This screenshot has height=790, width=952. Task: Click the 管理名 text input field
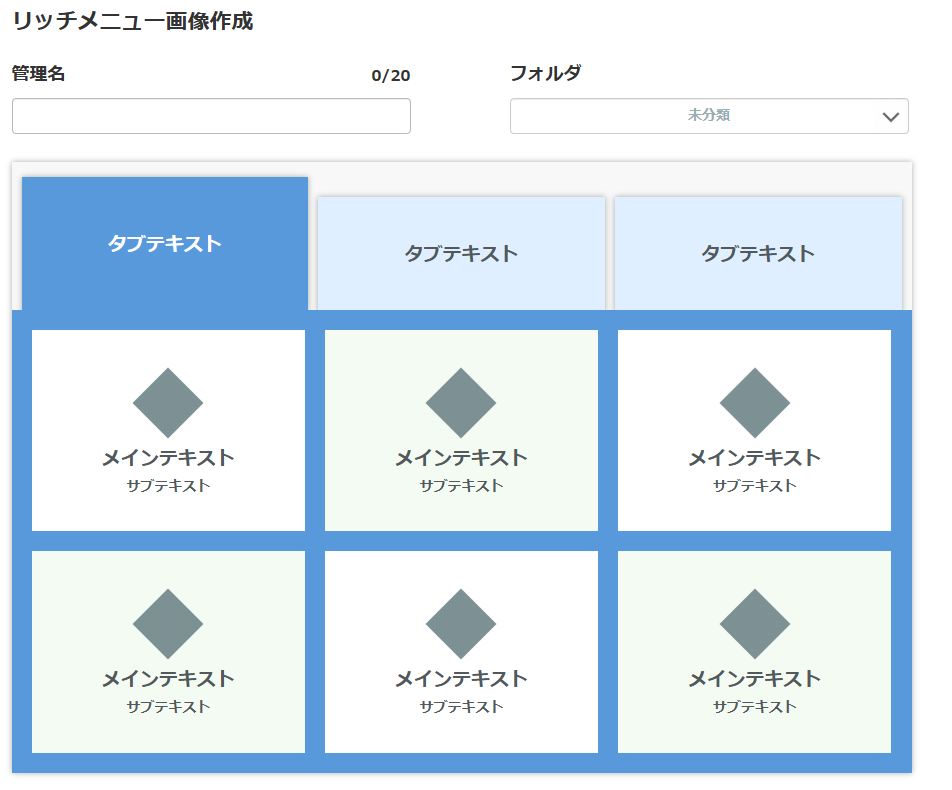(x=211, y=116)
